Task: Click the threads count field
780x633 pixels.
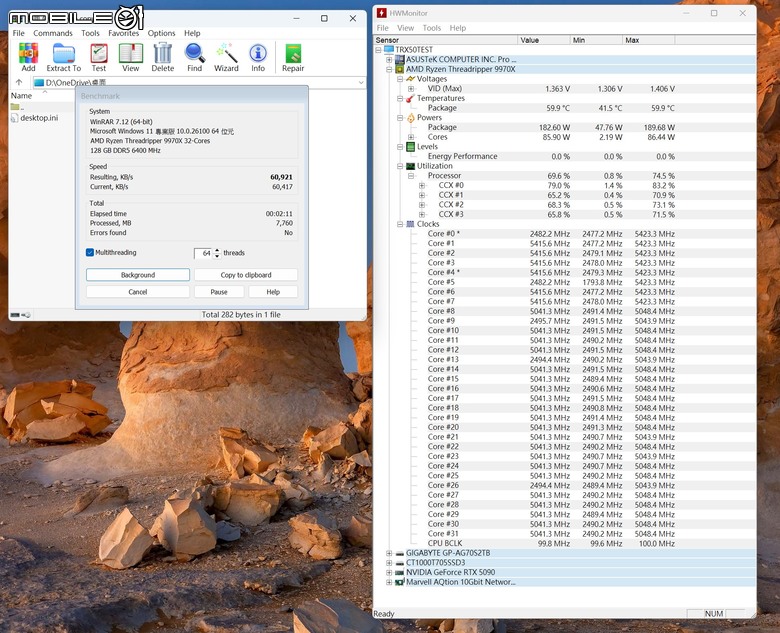Action: point(203,253)
